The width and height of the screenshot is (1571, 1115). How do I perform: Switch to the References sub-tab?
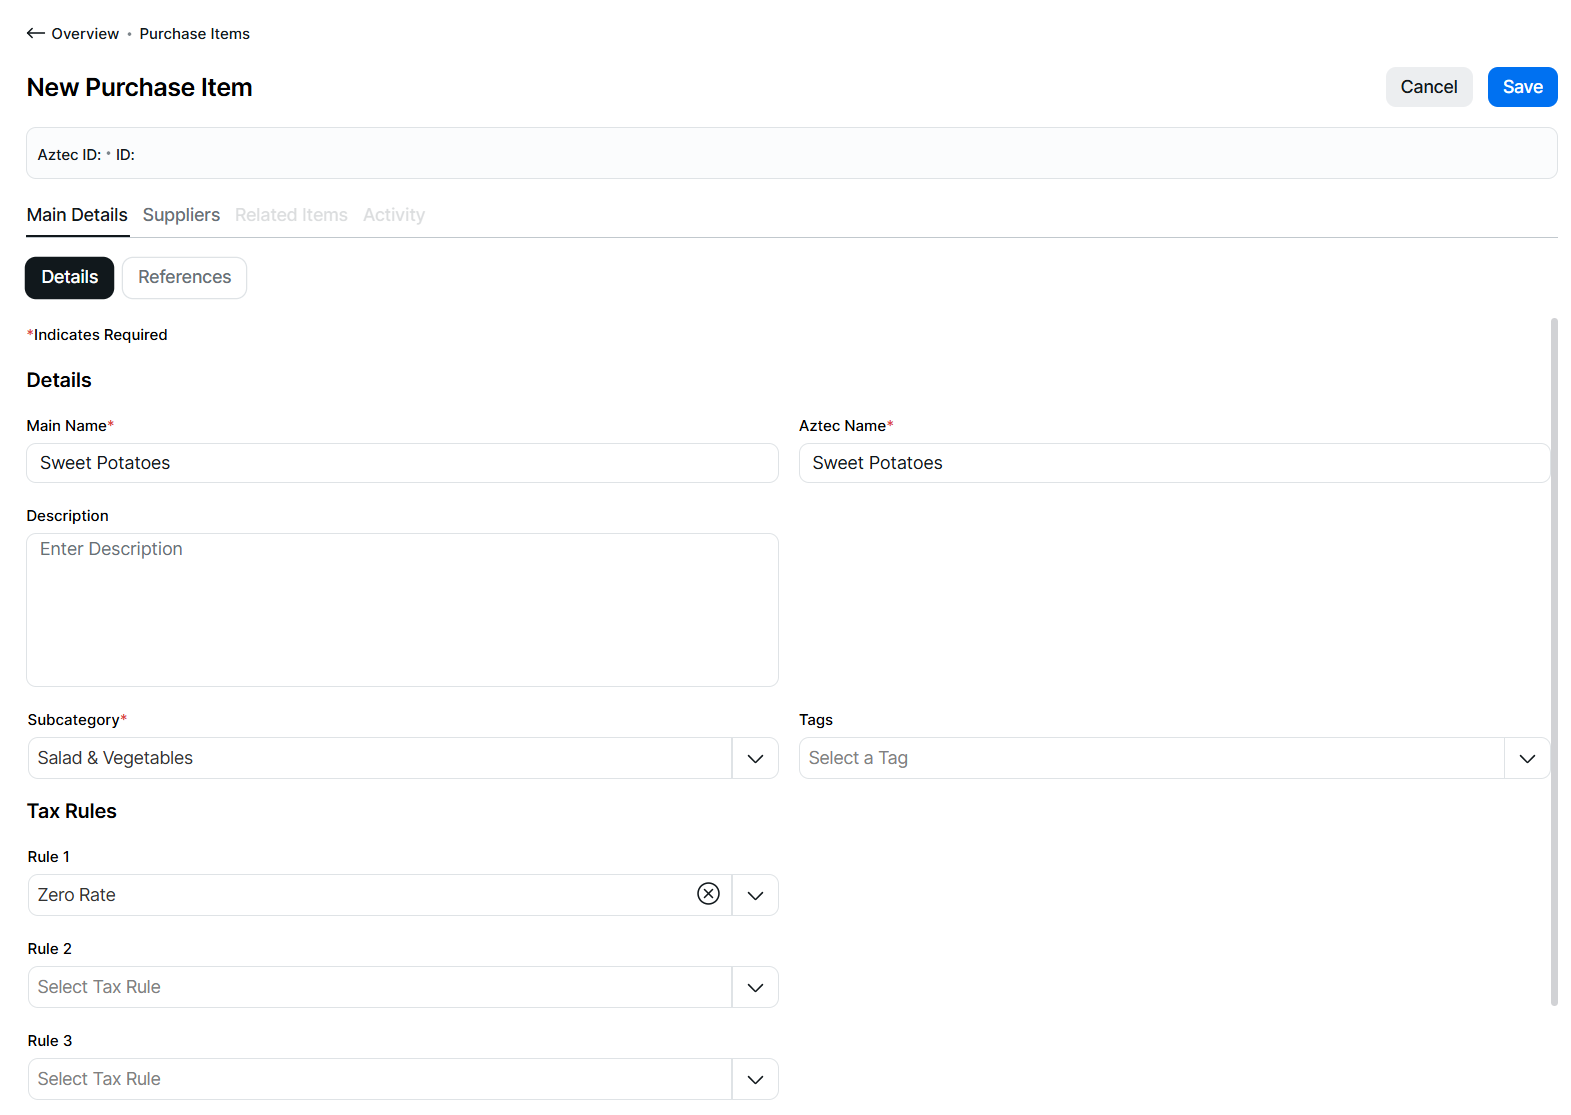[184, 277]
